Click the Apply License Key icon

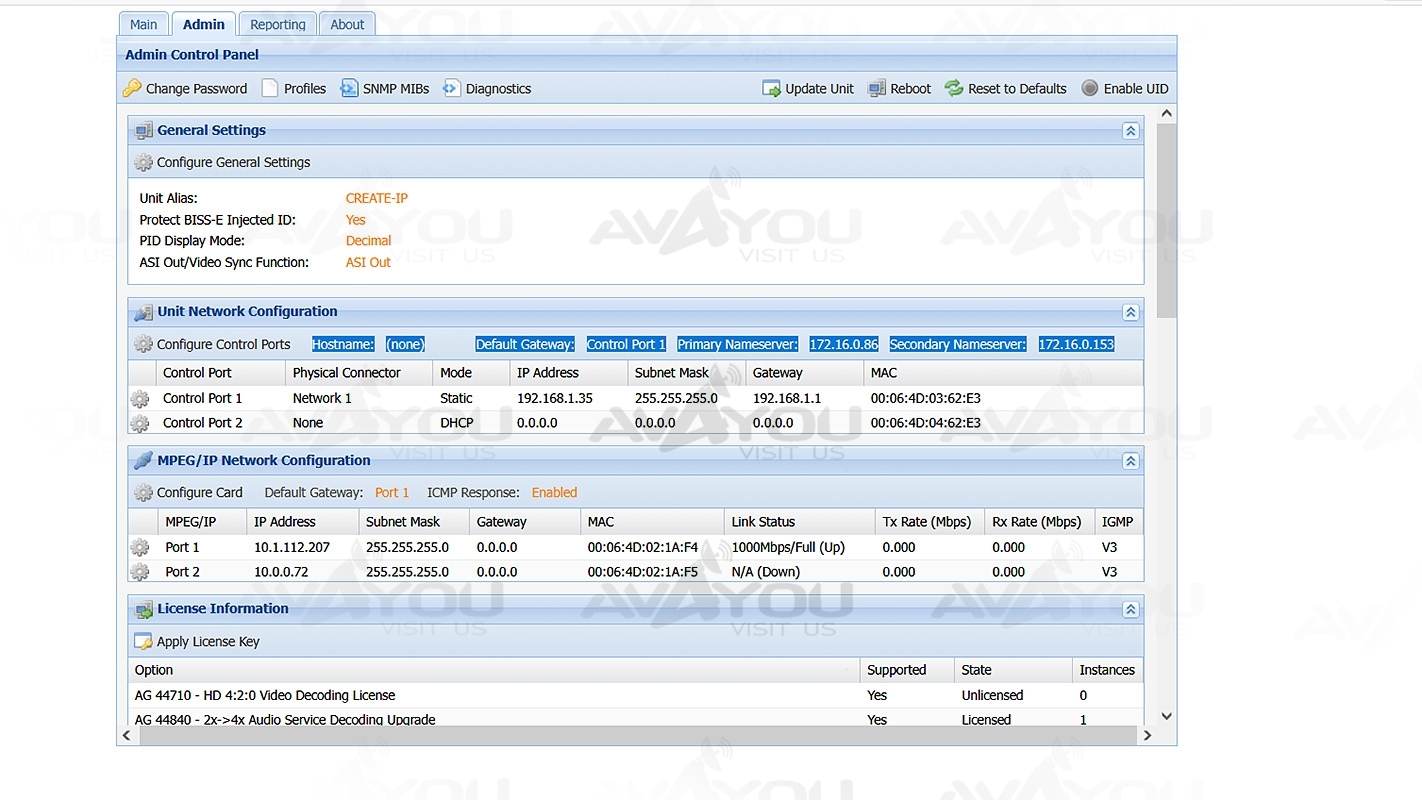coord(144,642)
